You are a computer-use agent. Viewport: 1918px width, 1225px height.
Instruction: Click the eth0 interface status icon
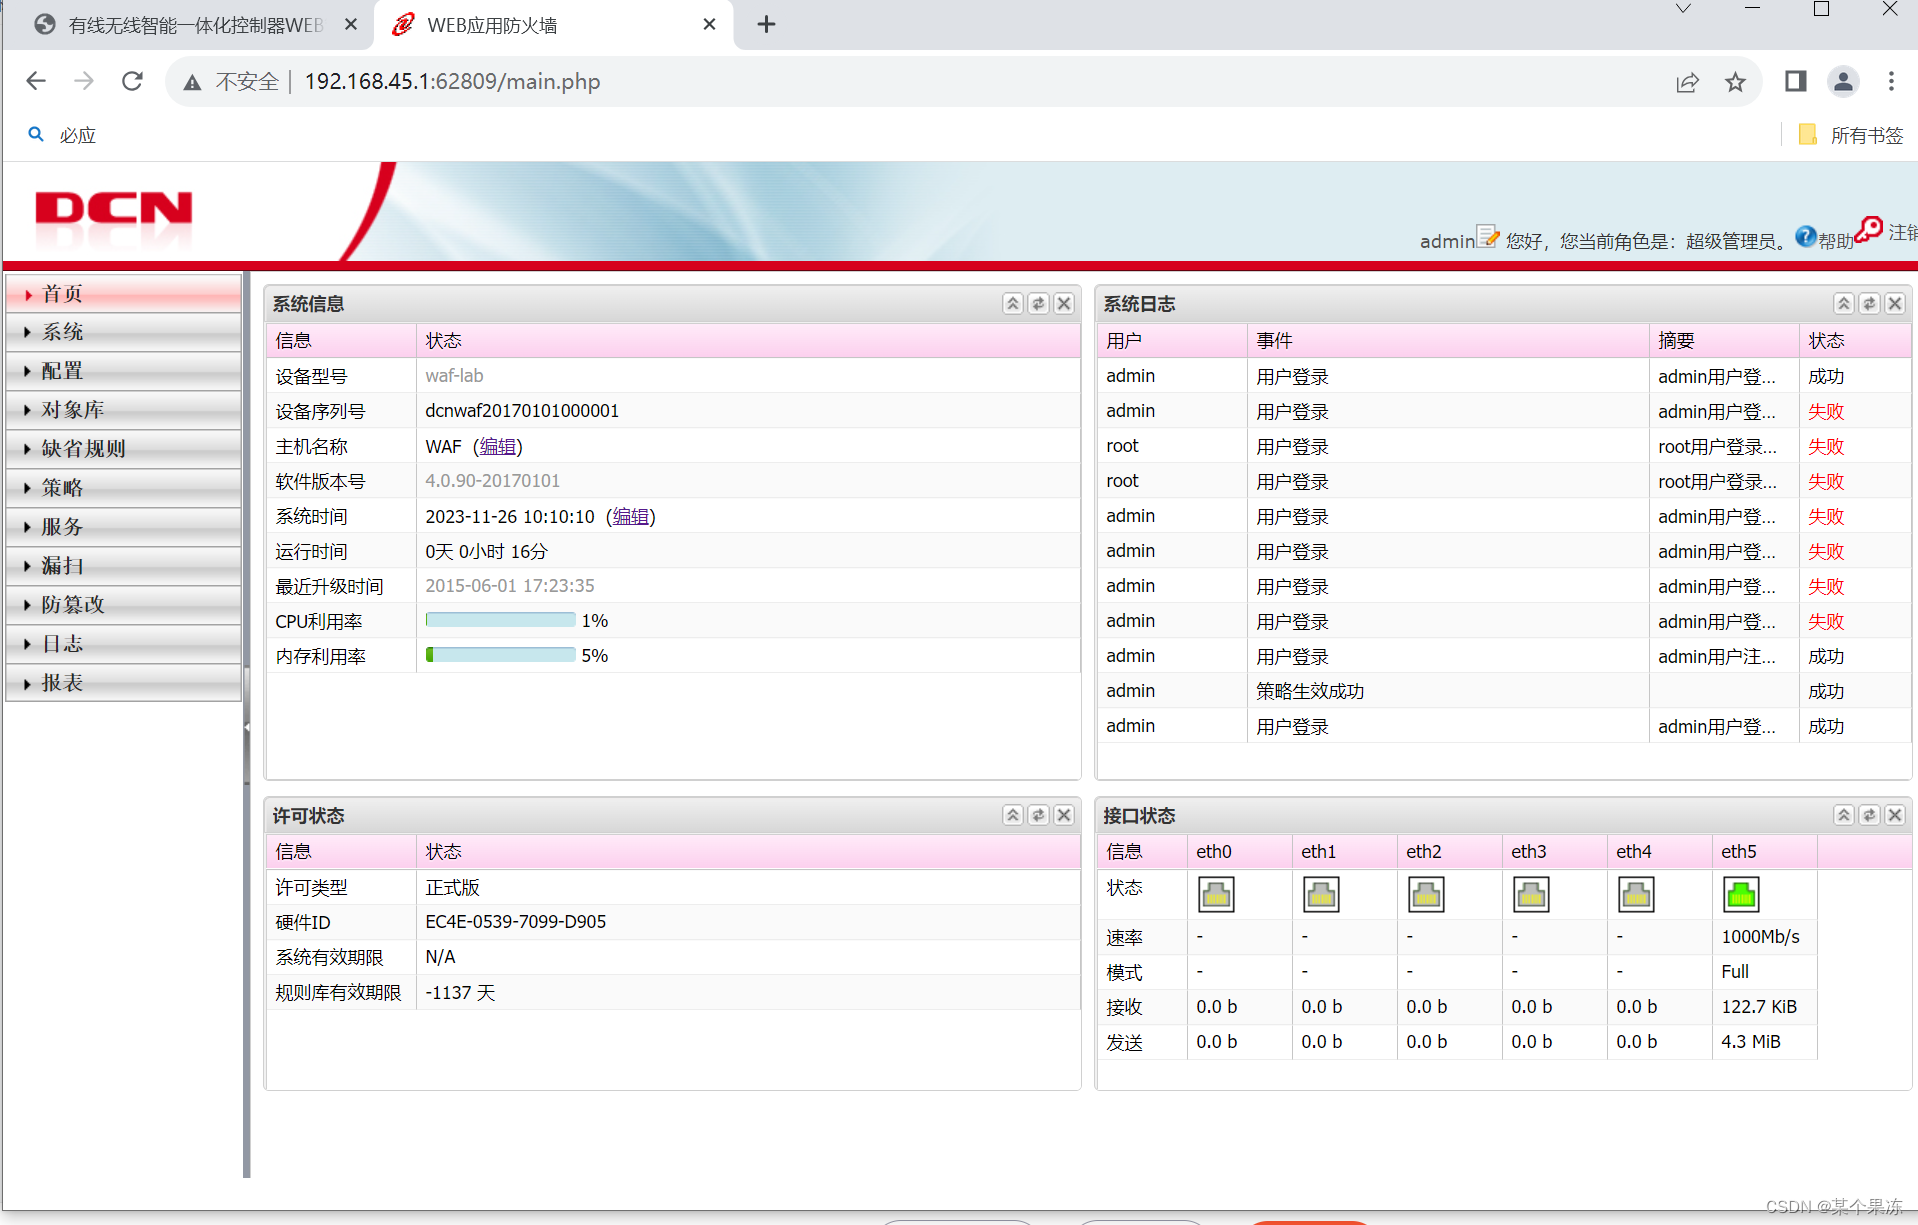pos(1216,894)
